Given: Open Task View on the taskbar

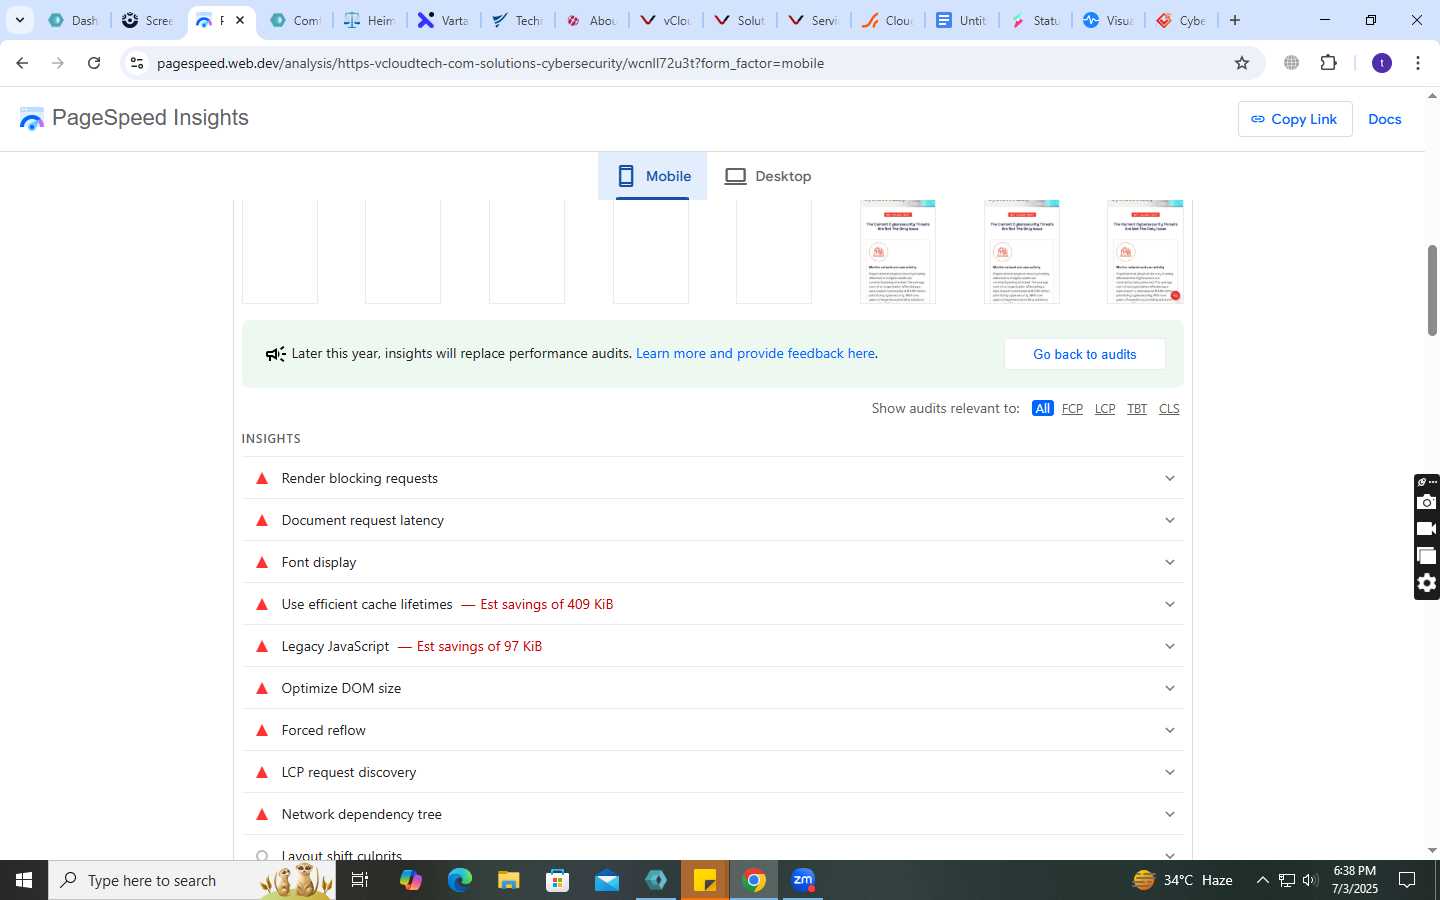Looking at the screenshot, I should coord(360,880).
